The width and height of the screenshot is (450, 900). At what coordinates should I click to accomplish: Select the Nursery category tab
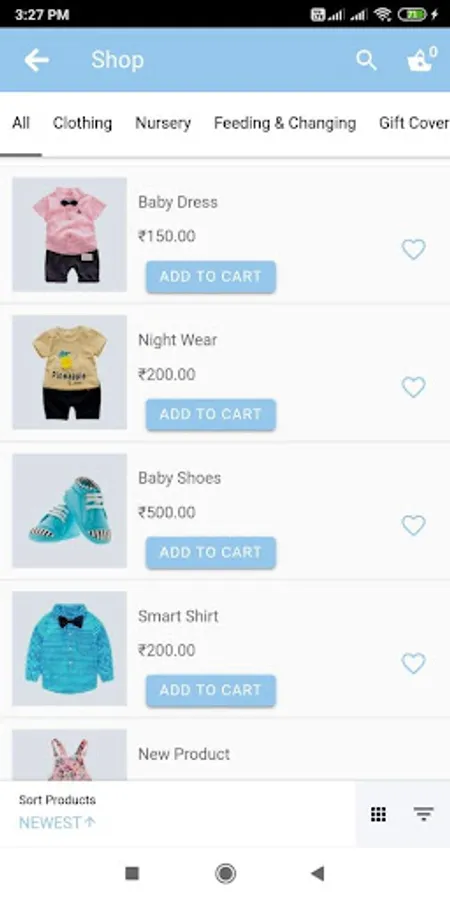(x=163, y=123)
